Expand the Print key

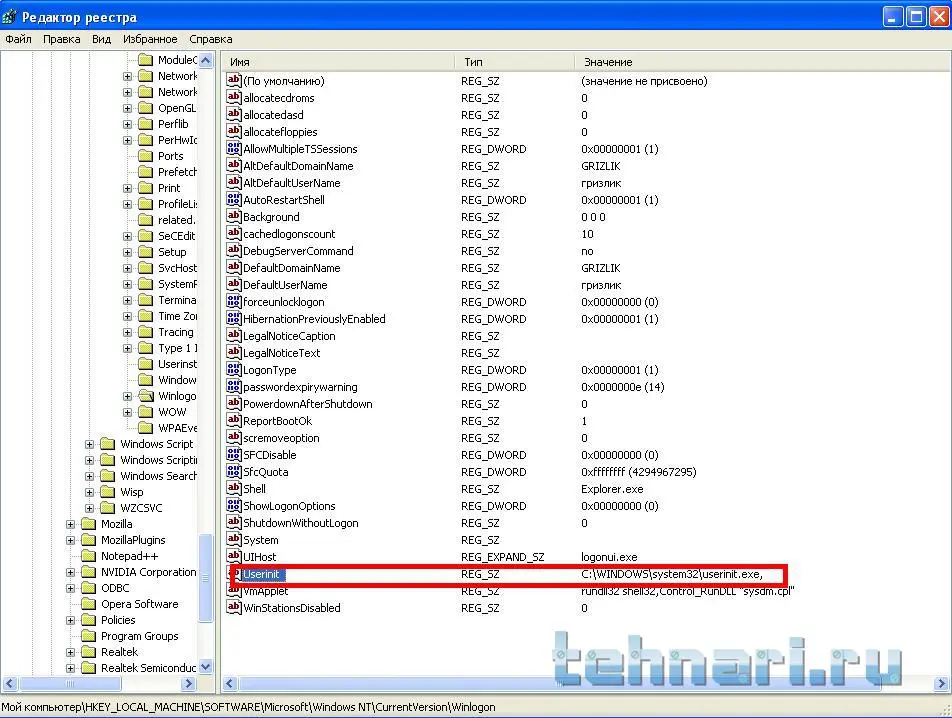[128, 189]
